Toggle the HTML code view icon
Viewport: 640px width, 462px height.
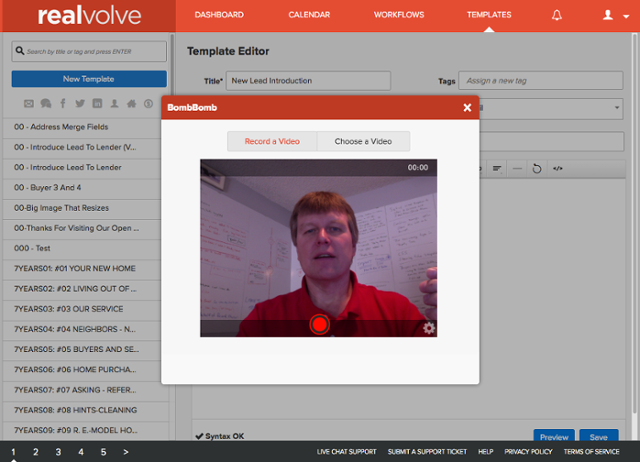(558, 169)
